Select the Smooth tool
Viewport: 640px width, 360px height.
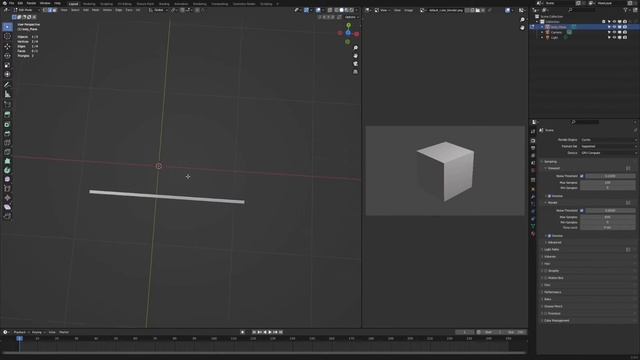pos(7,180)
